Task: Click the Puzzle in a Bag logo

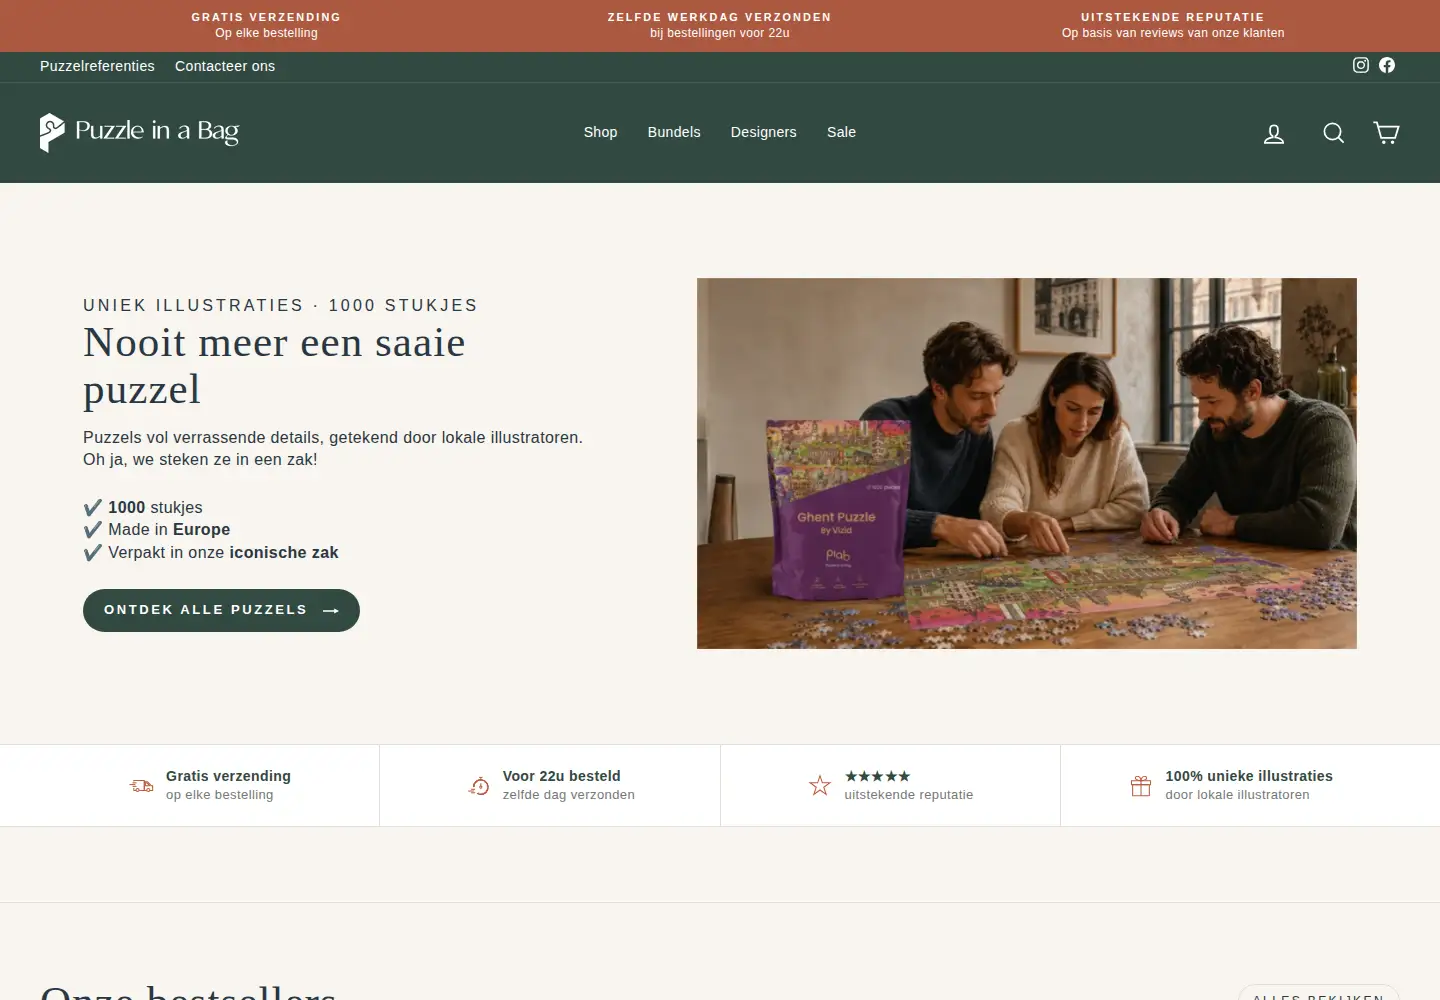Action: coord(139,132)
